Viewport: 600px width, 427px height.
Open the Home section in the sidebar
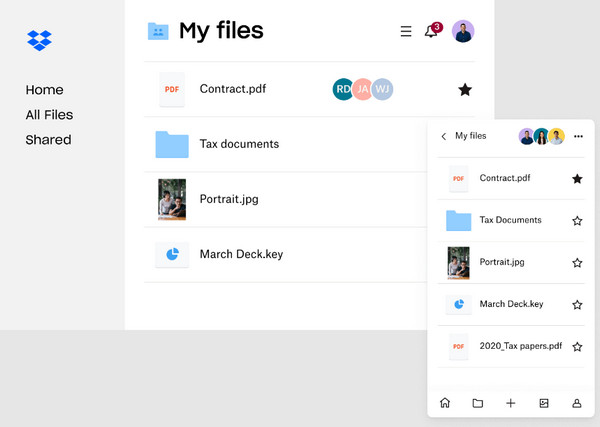point(44,90)
